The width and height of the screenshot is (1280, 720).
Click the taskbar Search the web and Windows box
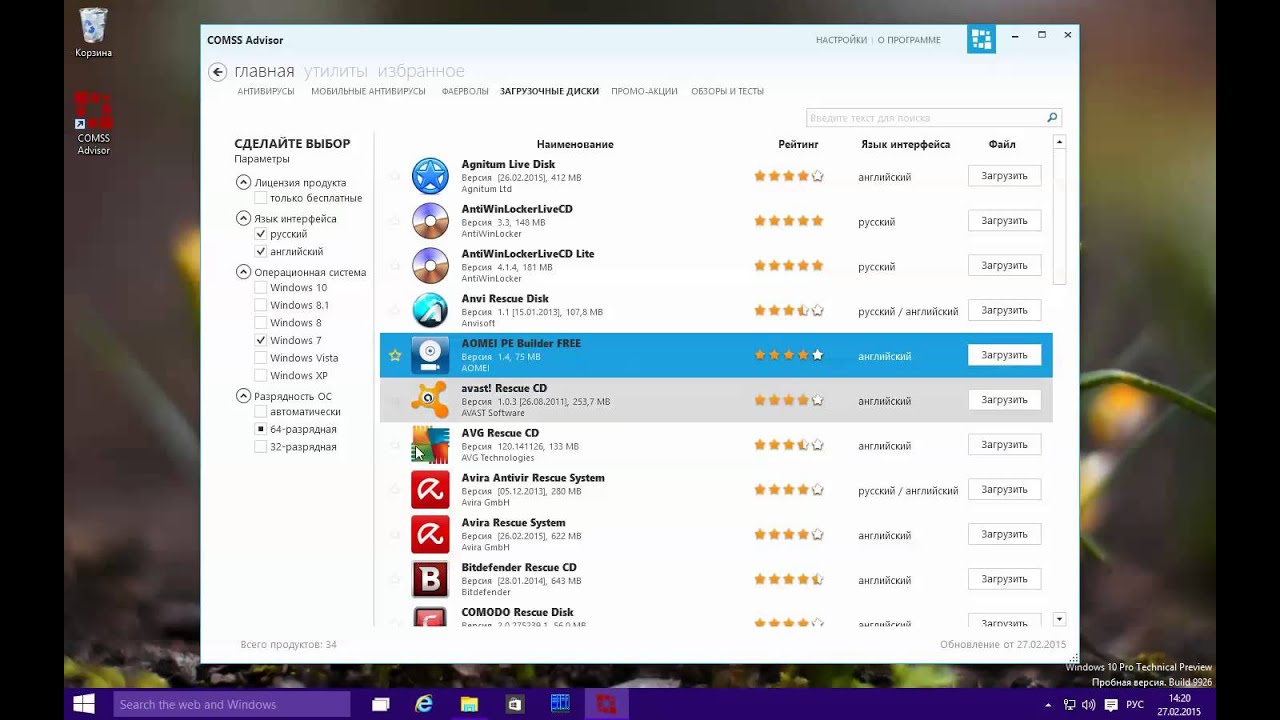click(x=231, y=704)
